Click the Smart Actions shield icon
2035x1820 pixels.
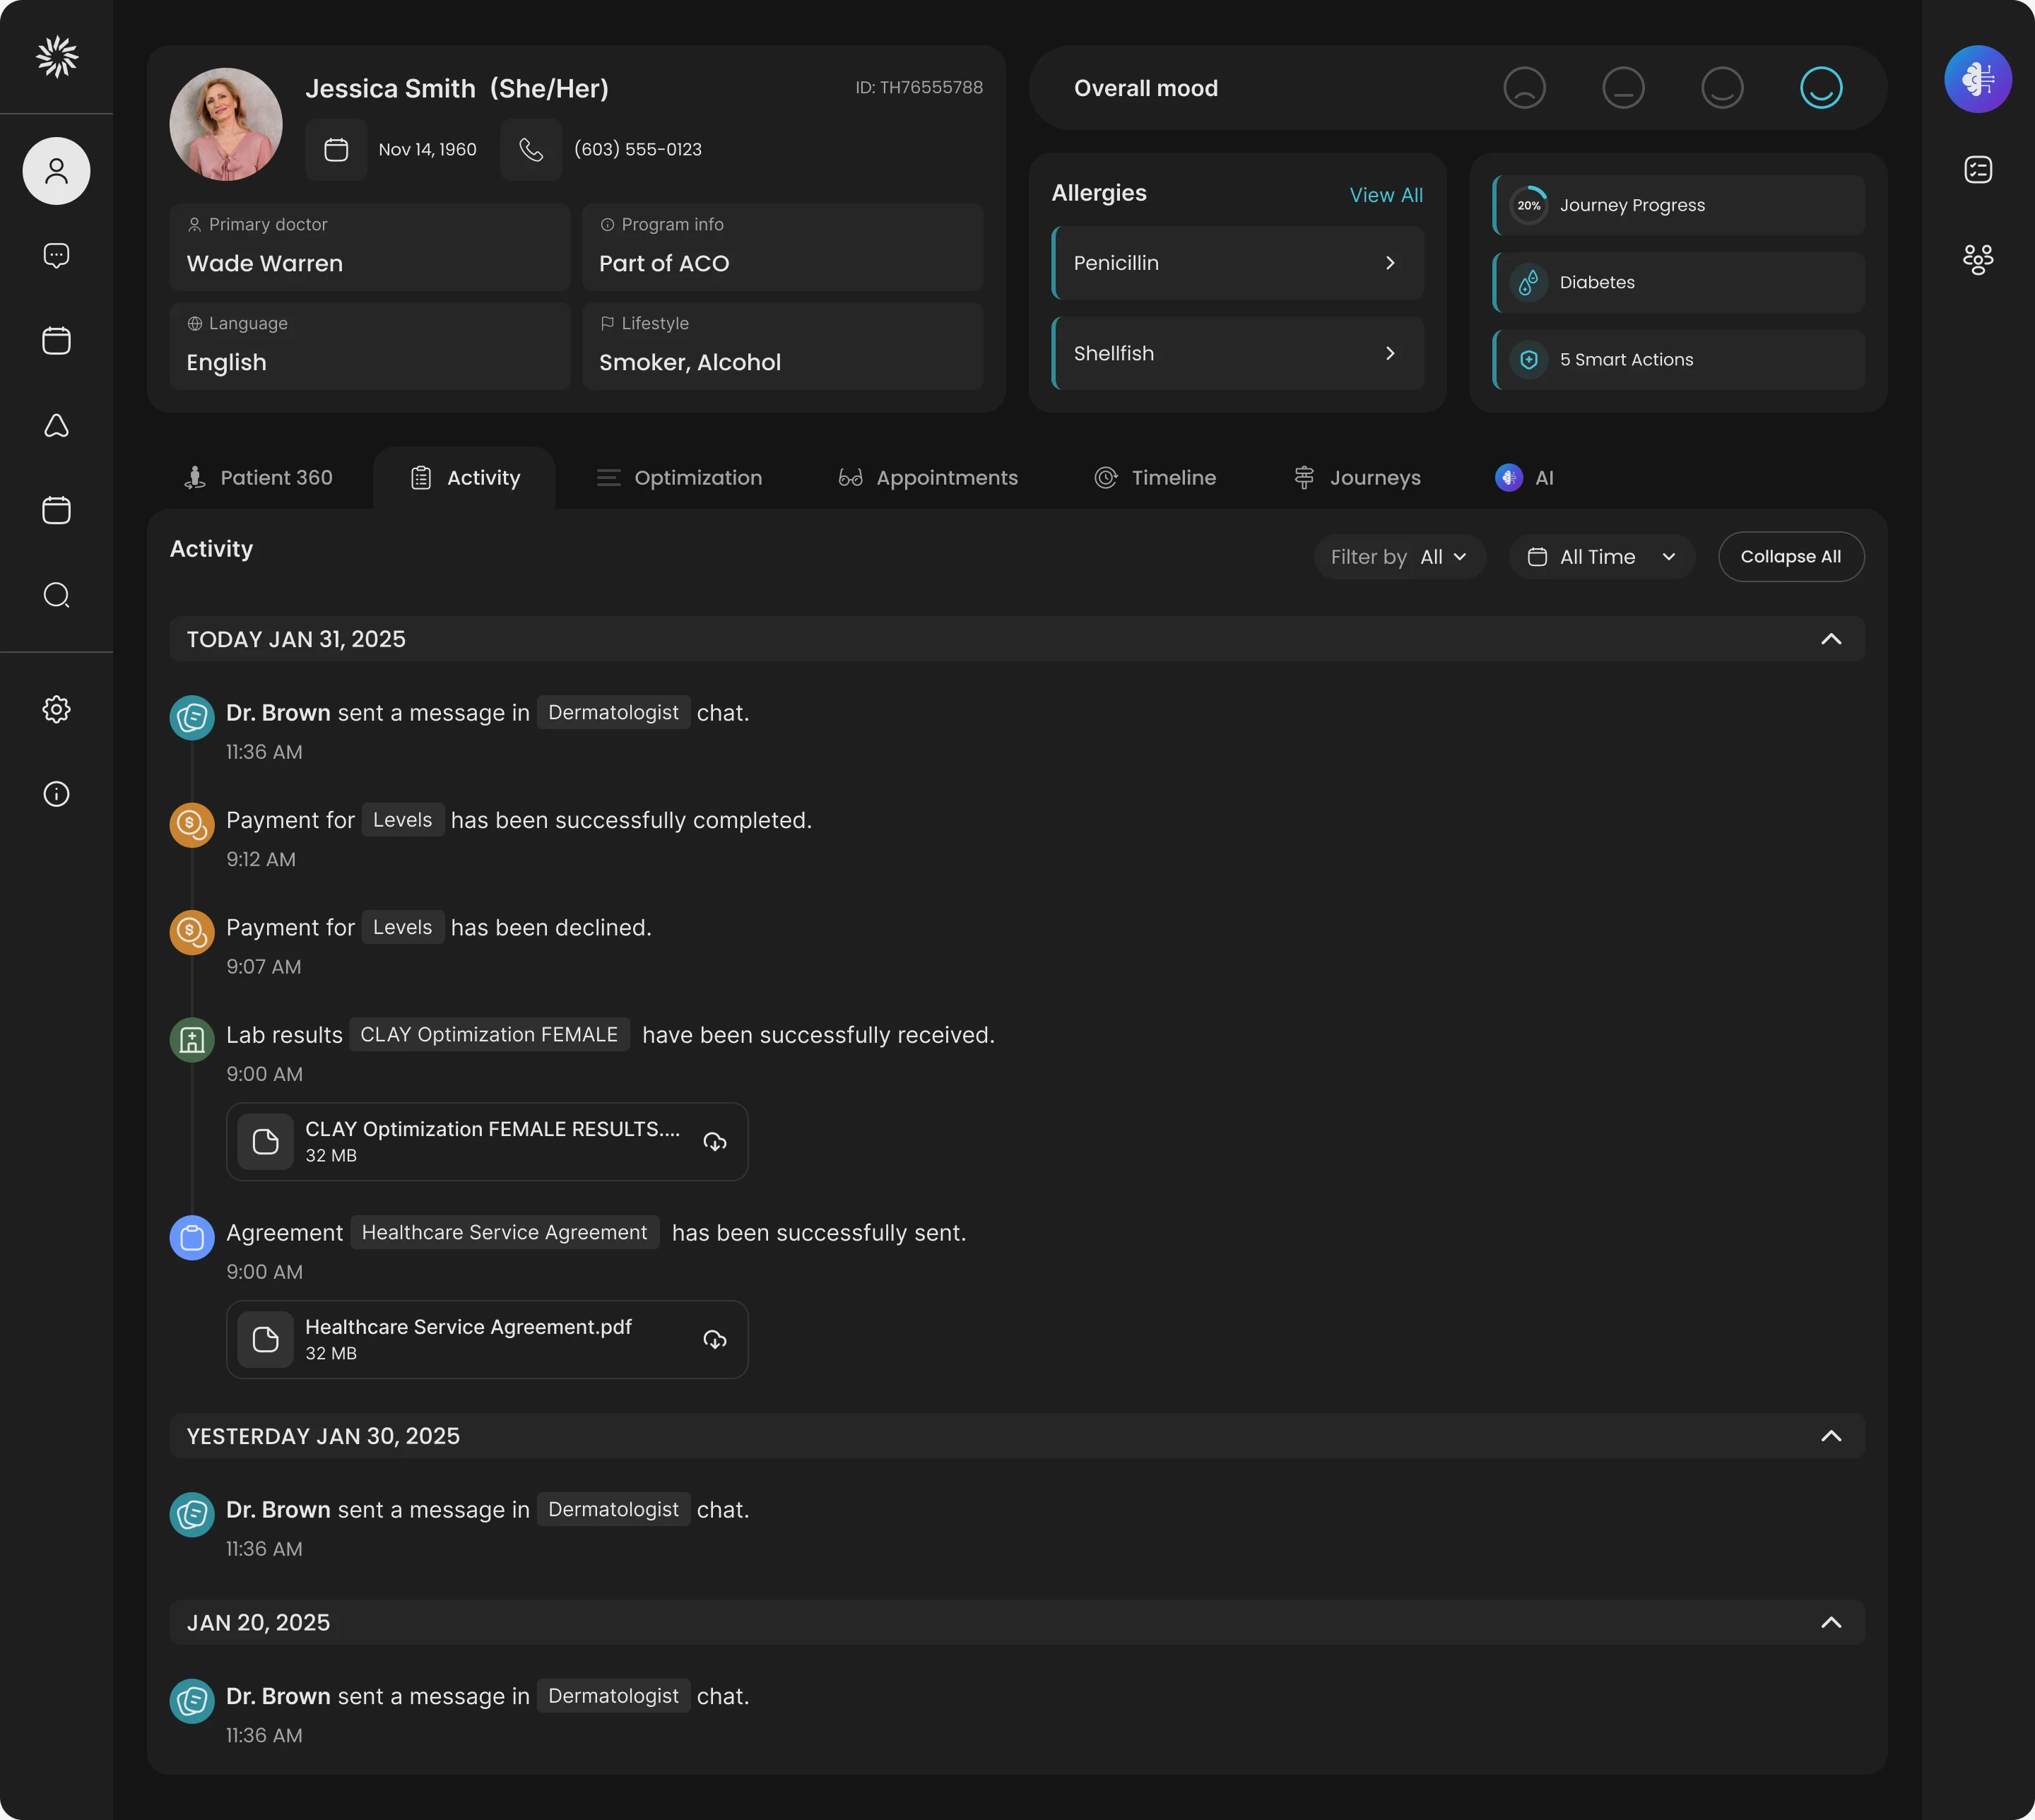tap(1528, 360)
